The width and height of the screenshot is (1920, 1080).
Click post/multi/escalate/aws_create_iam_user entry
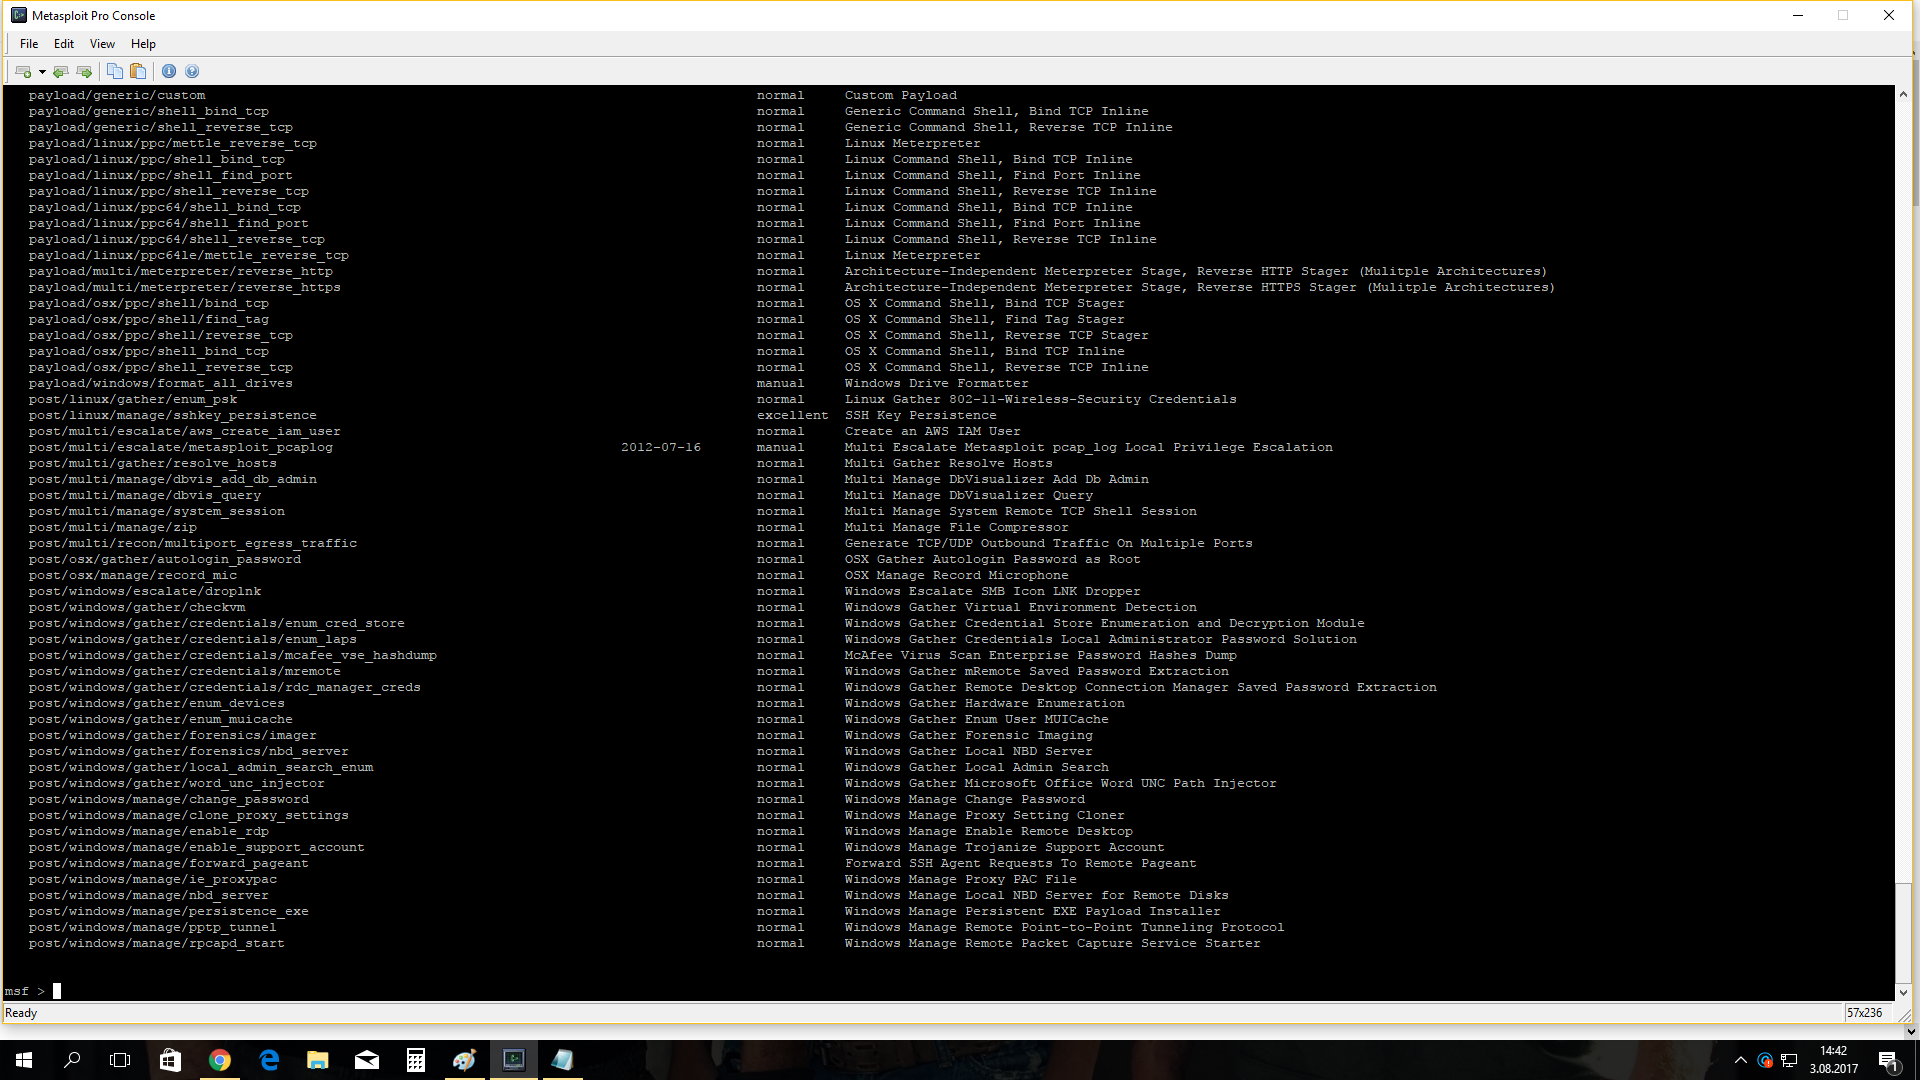point(185,432)
